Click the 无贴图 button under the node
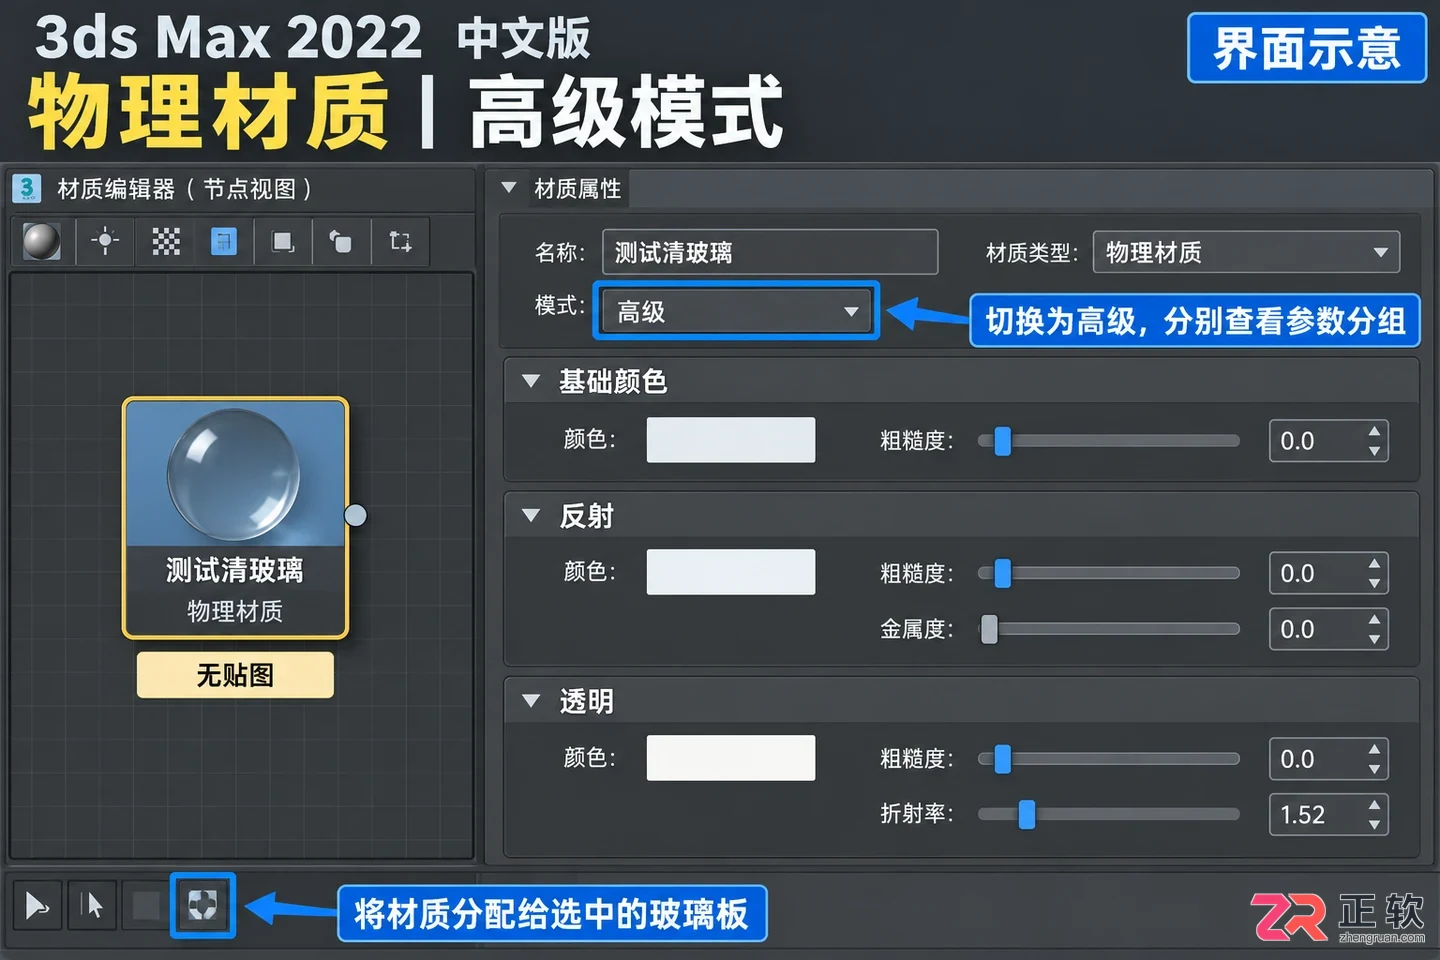The height and width of the screenshot is (960, 1440). tap(235, 675)
